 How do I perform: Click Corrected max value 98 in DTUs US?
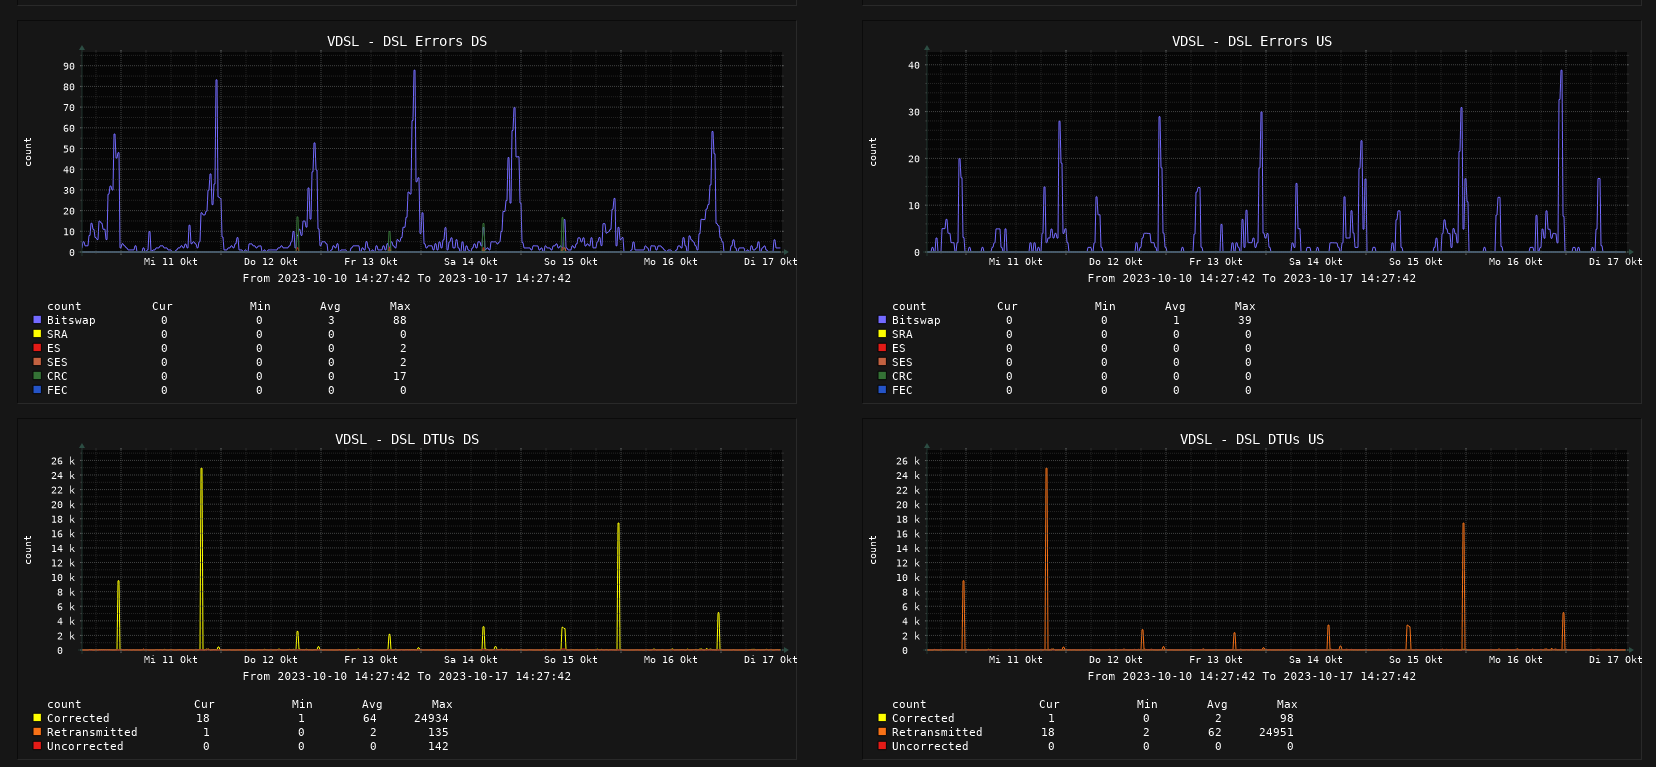[x=1286, y=718]
